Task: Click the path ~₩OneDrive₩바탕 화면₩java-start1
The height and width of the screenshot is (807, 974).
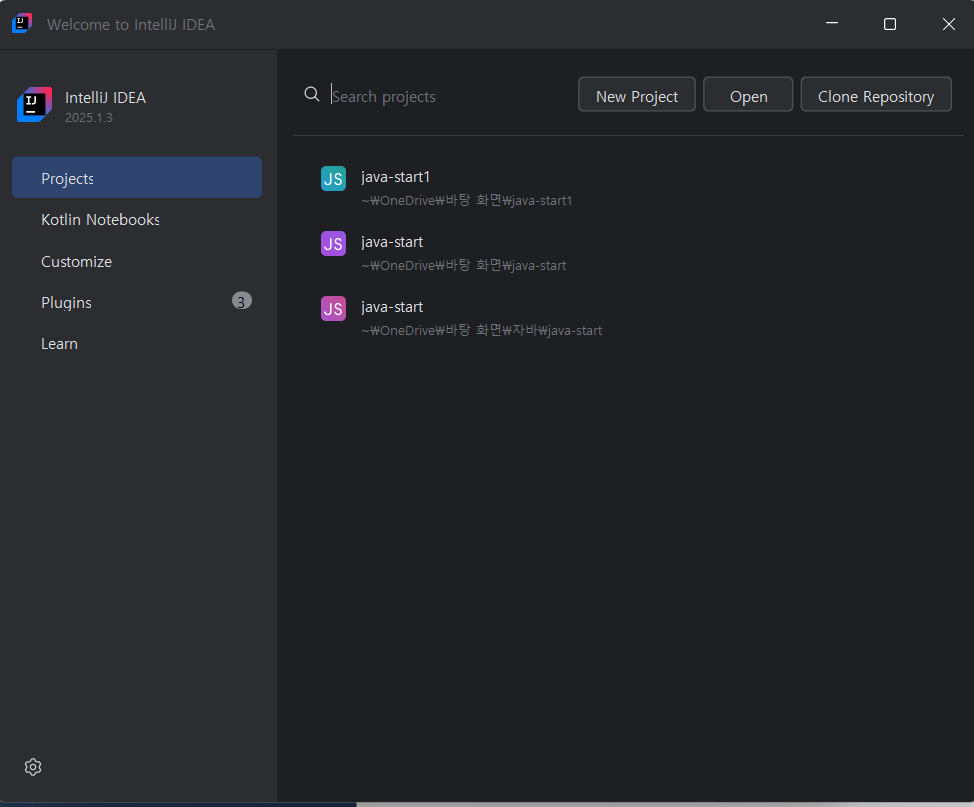Action: (467, 201)
